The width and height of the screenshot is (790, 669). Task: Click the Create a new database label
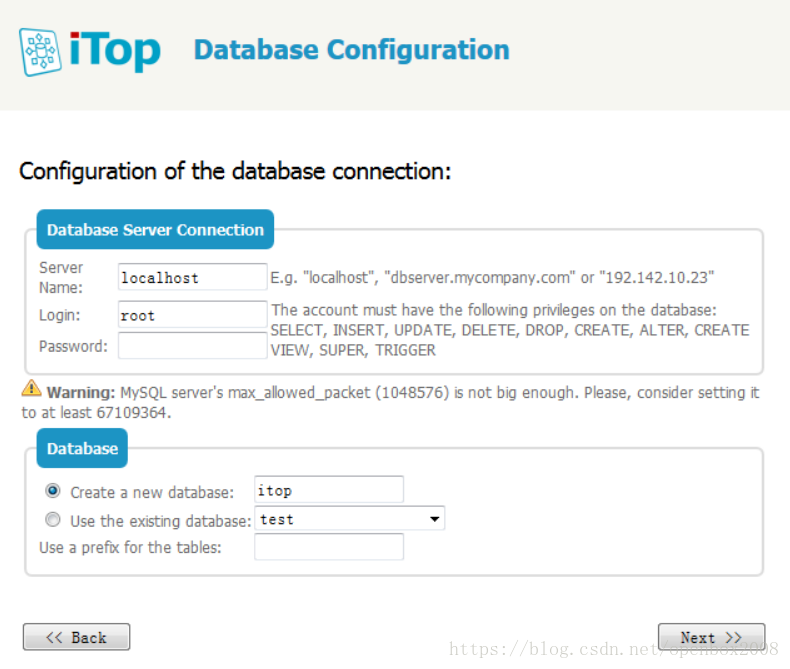152,492
